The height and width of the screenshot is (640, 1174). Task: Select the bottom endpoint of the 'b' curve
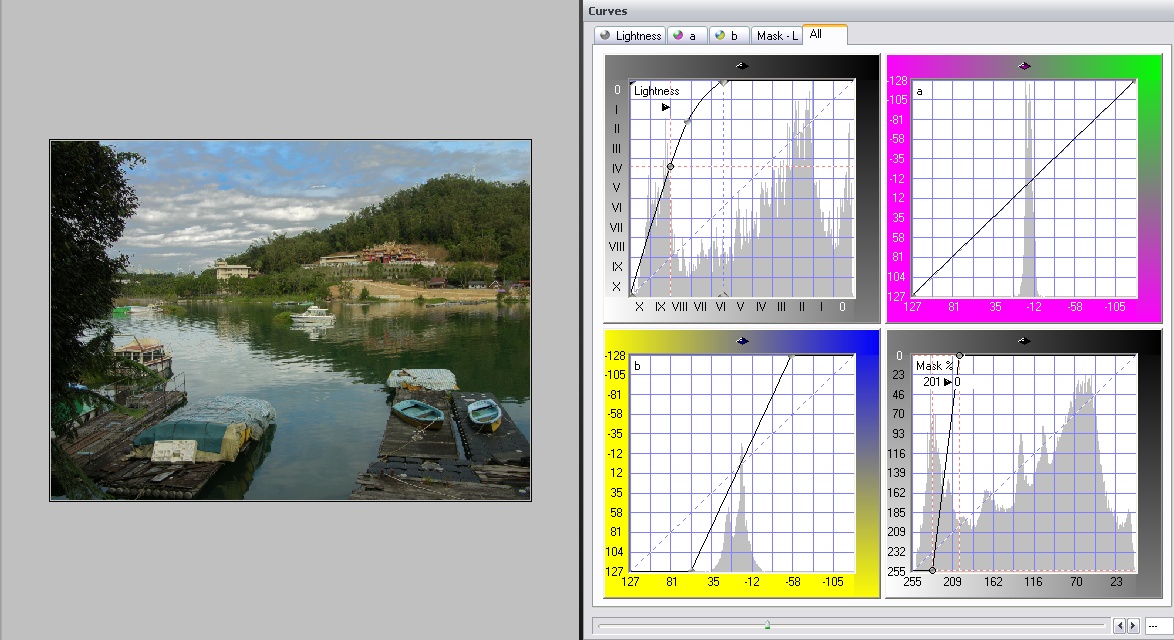tap(693, 570)
